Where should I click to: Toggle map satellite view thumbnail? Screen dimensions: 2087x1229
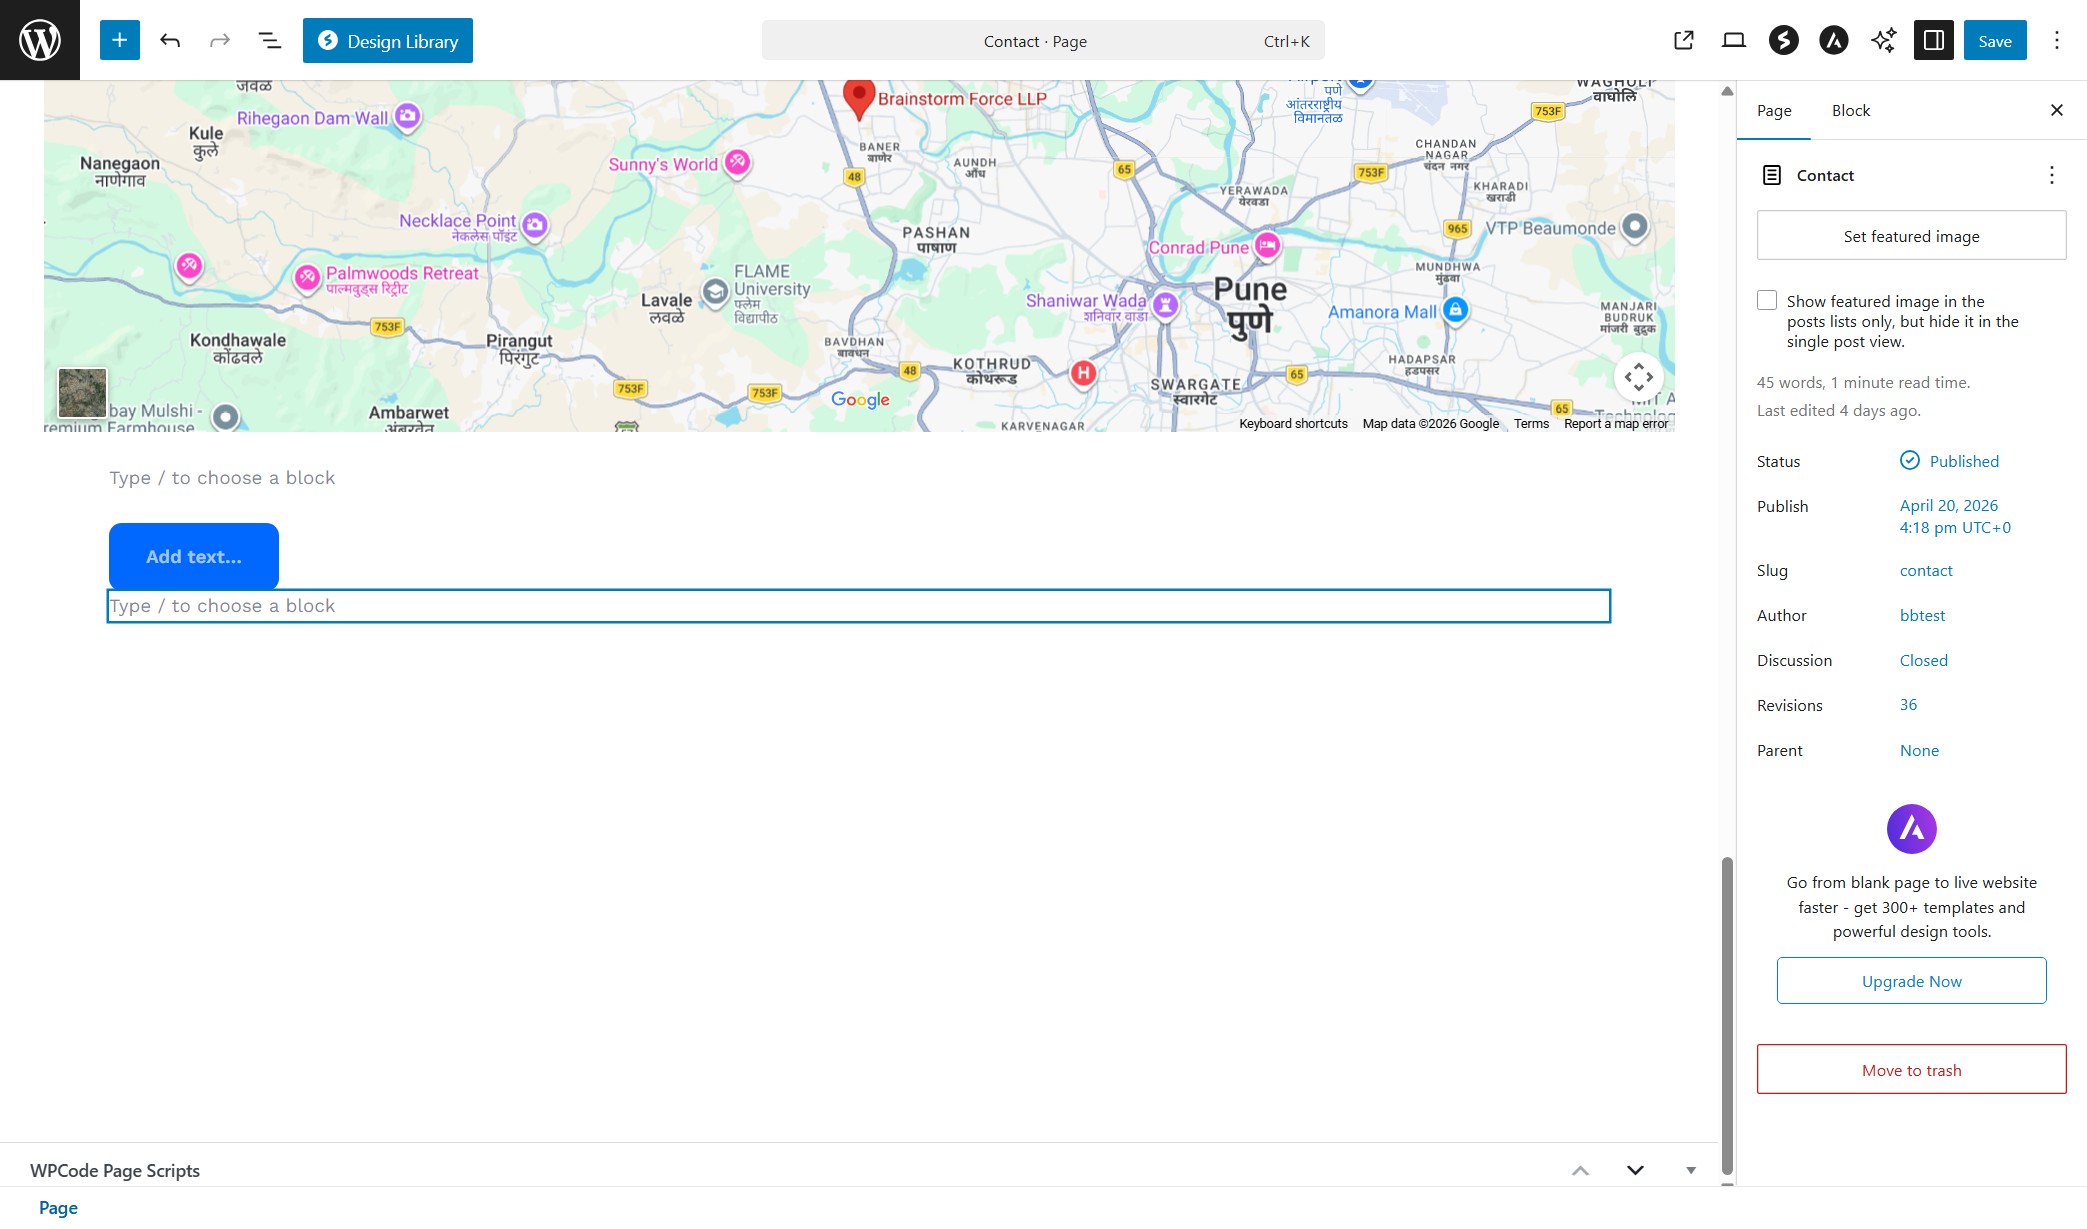tap(82, 393)
